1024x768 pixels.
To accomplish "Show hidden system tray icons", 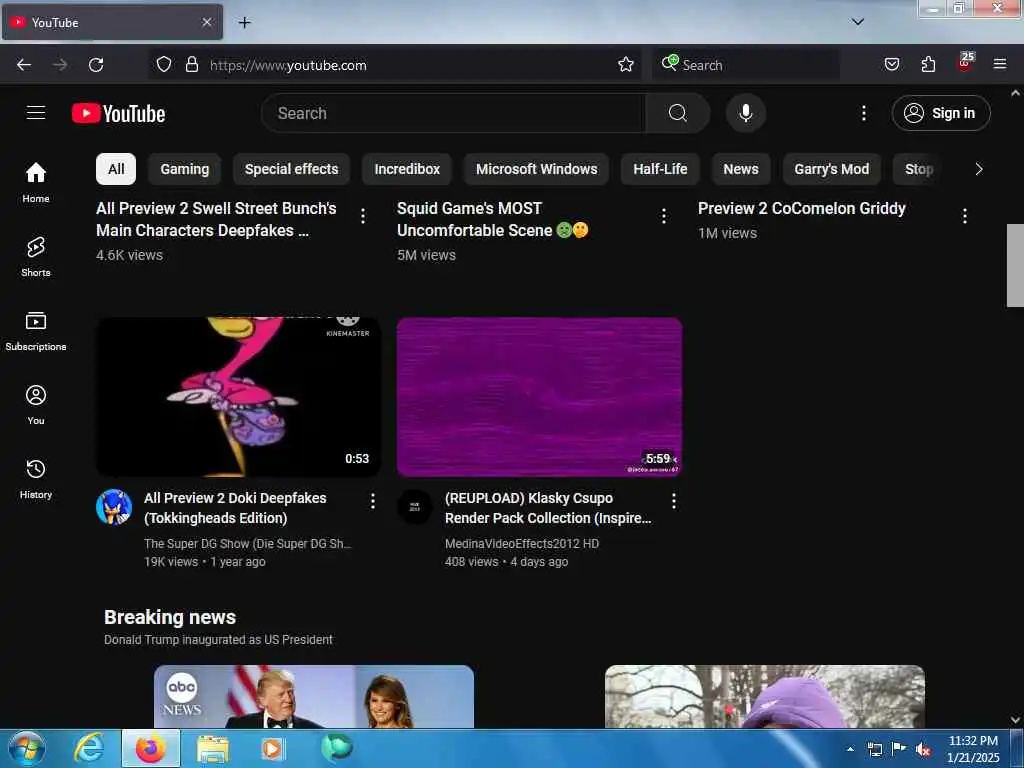I will coord(850,749).
